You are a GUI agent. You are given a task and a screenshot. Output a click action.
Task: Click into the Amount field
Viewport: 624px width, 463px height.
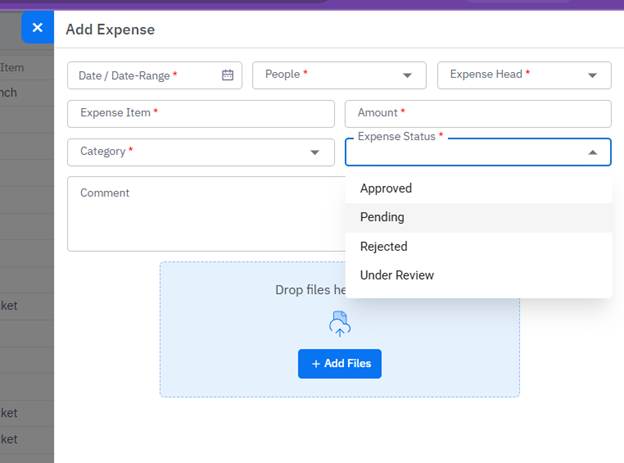[478, 113]
